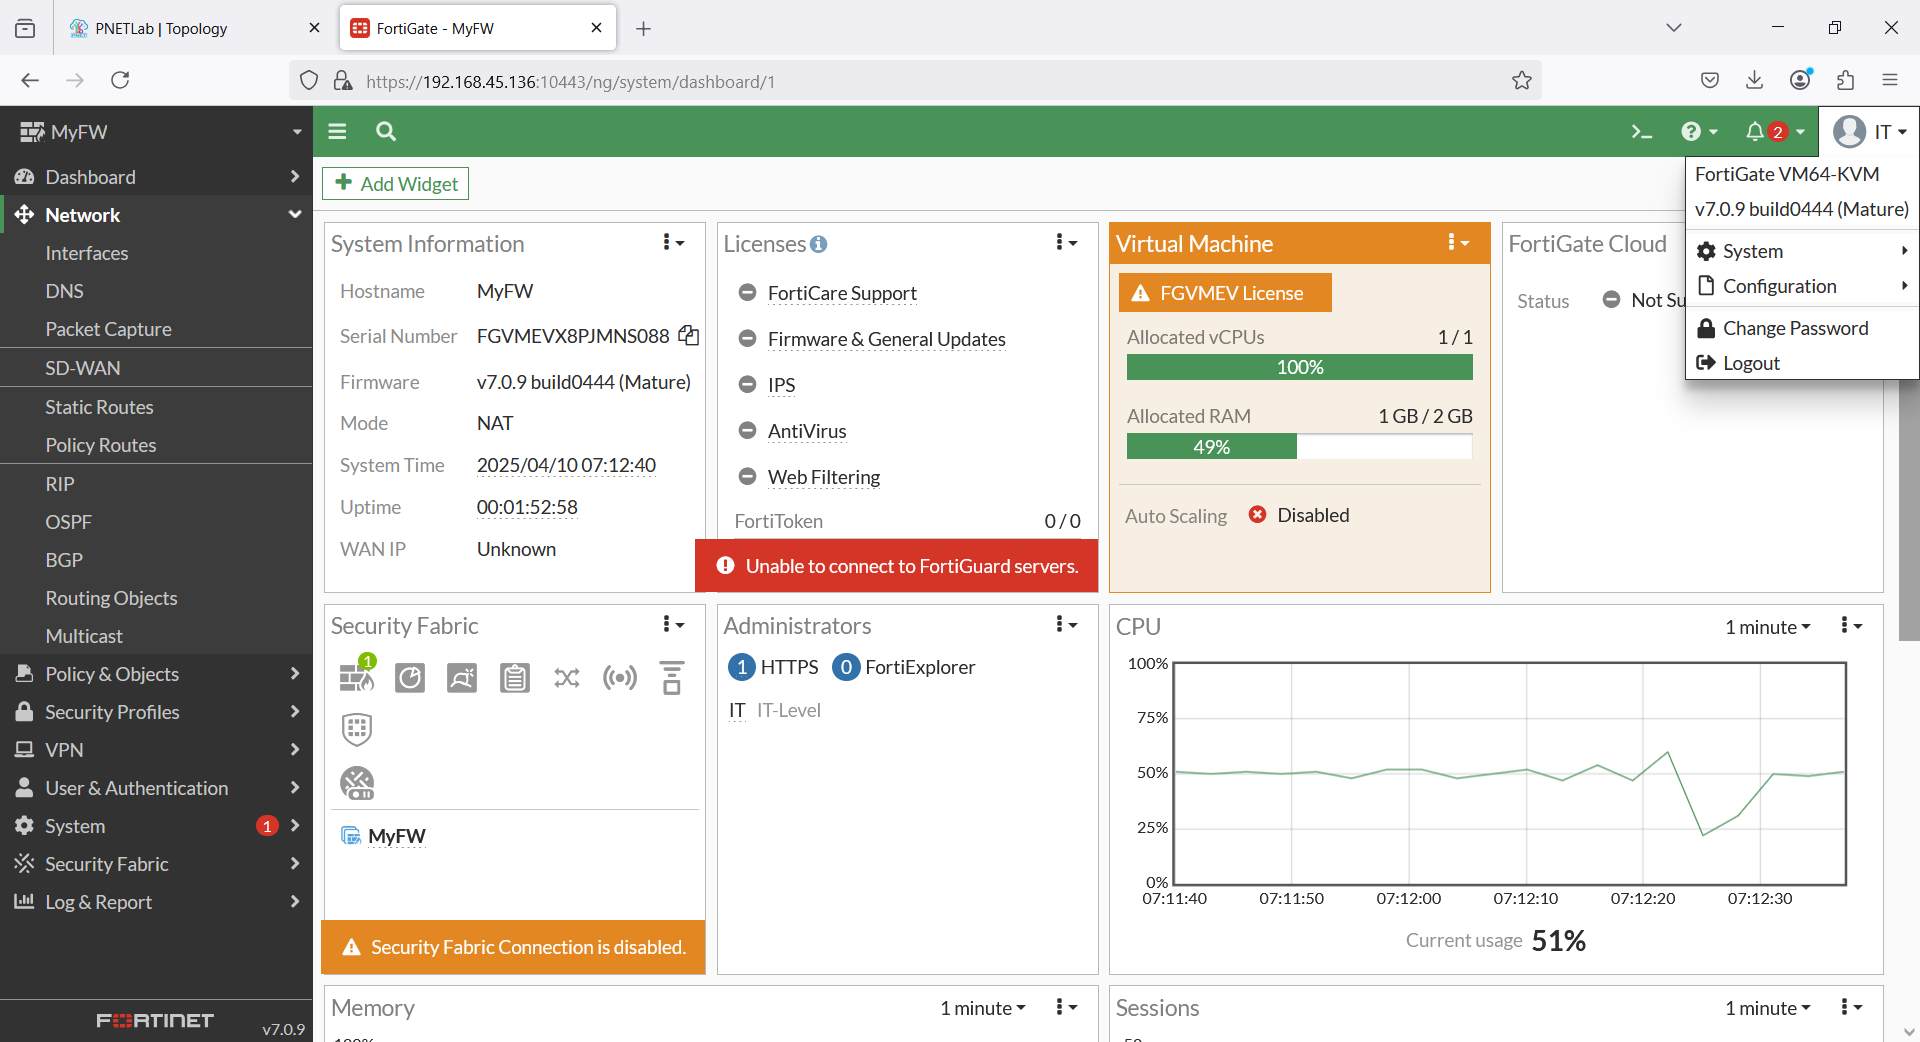
Task: Change the Memory widget 1 minute interval
Action: pyautogui.click(x=982, y=1008)
